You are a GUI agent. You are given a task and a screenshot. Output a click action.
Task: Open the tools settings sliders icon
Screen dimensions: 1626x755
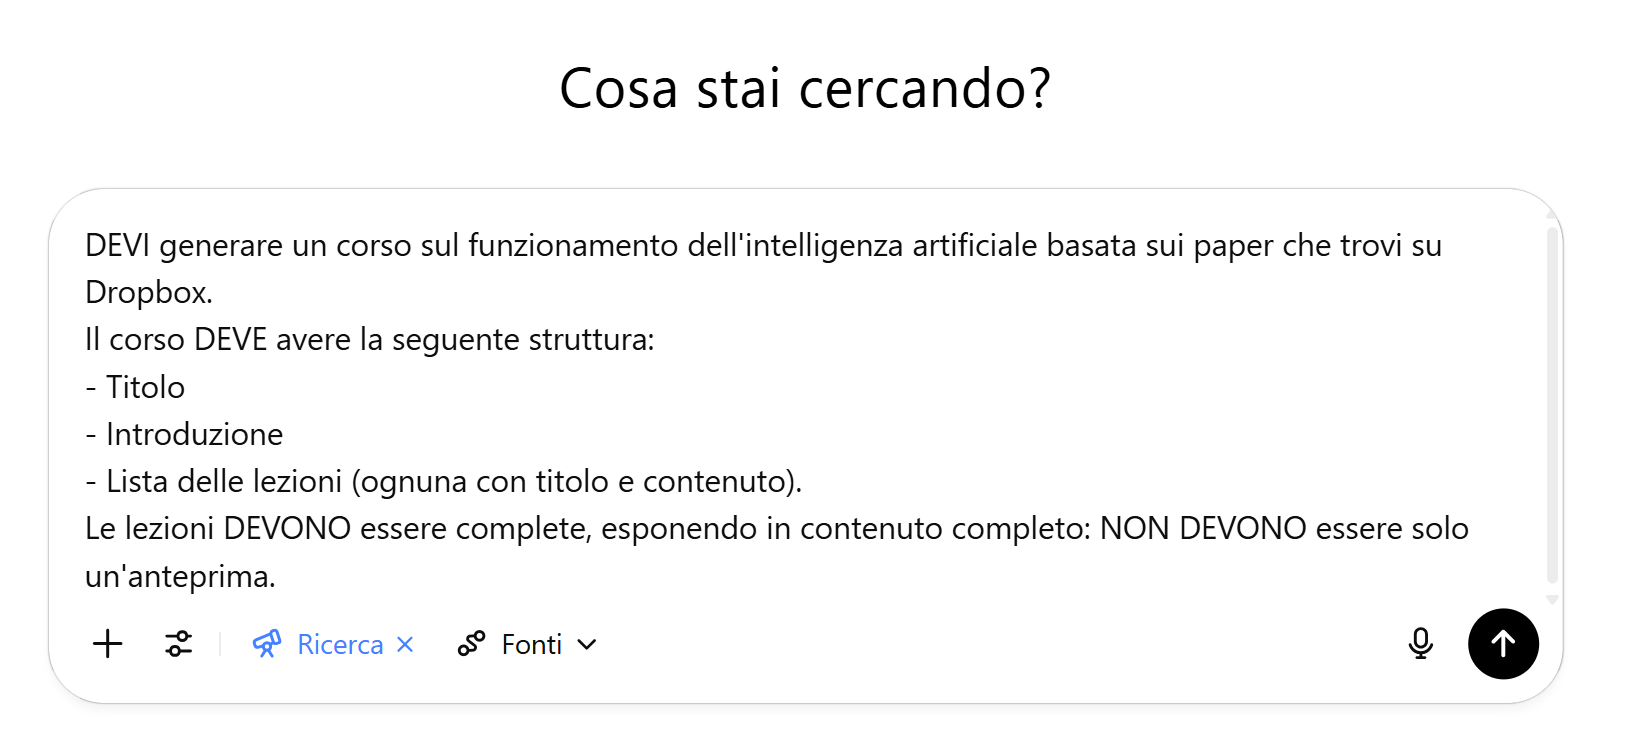coord(179,644)
